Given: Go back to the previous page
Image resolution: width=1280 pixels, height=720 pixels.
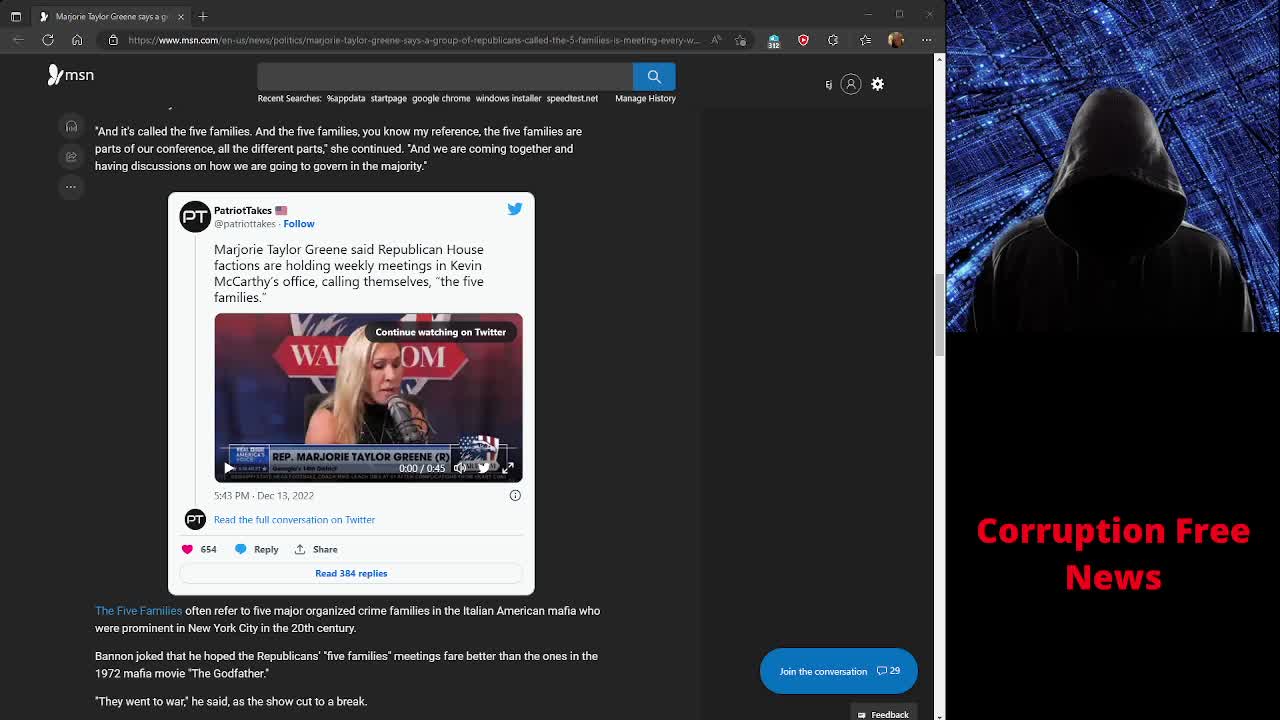Looking at the screenshot, I should click(x=18, y=40).
